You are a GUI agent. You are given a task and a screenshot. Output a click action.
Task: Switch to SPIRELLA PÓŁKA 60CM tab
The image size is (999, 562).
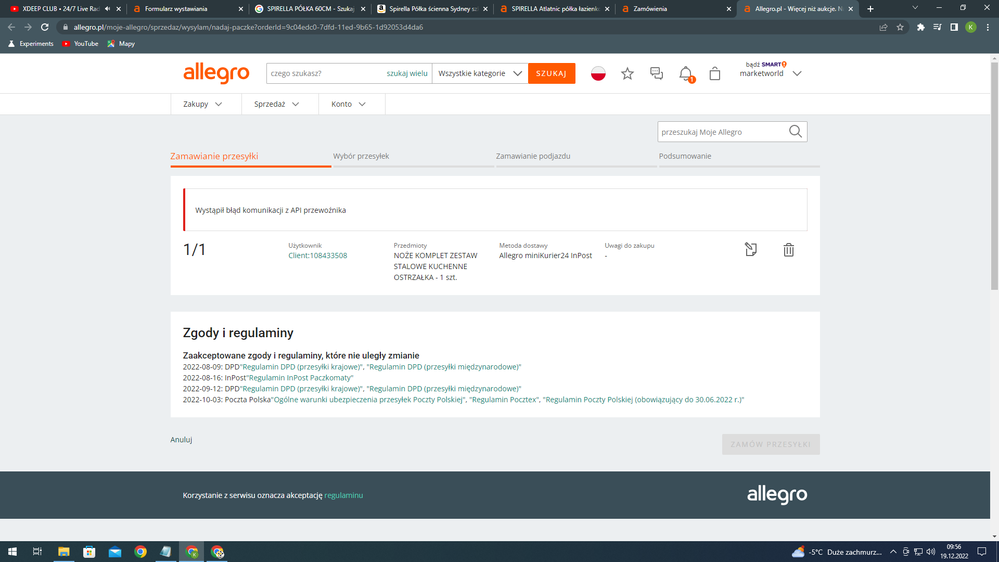(x=309, y=9)
